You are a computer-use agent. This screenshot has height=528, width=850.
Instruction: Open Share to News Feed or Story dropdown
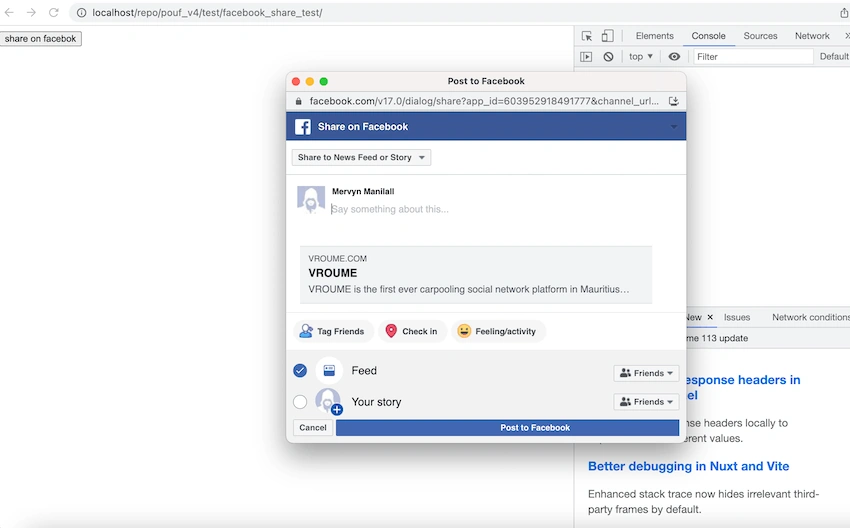click(361, 157)
